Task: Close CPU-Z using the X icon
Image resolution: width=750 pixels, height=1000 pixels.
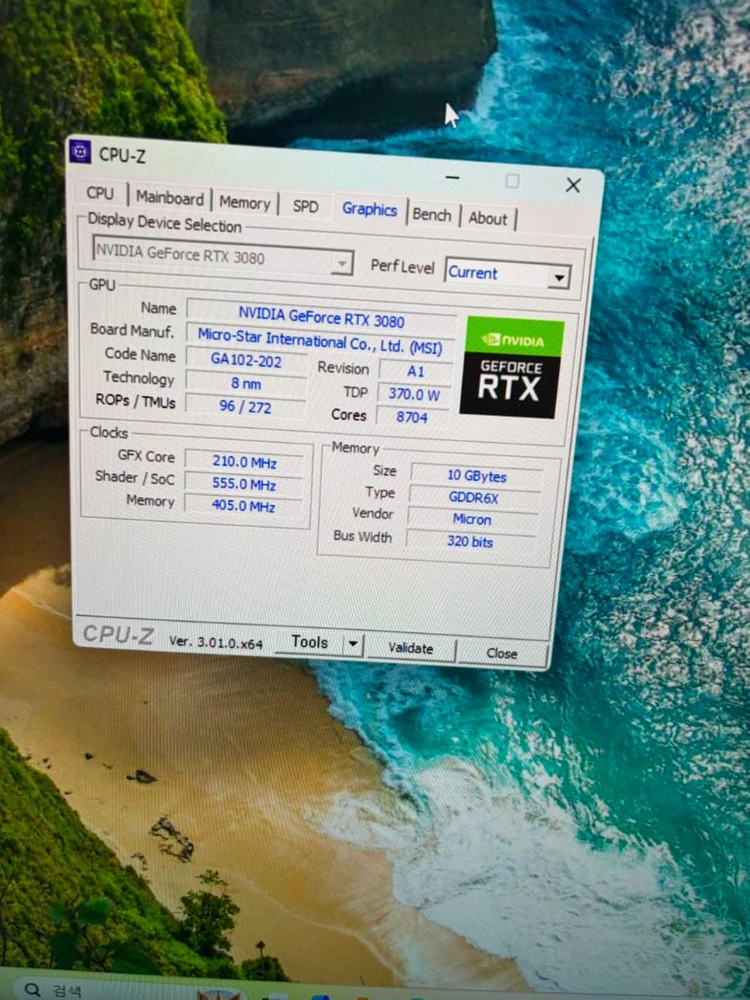Action: [573, 185]
